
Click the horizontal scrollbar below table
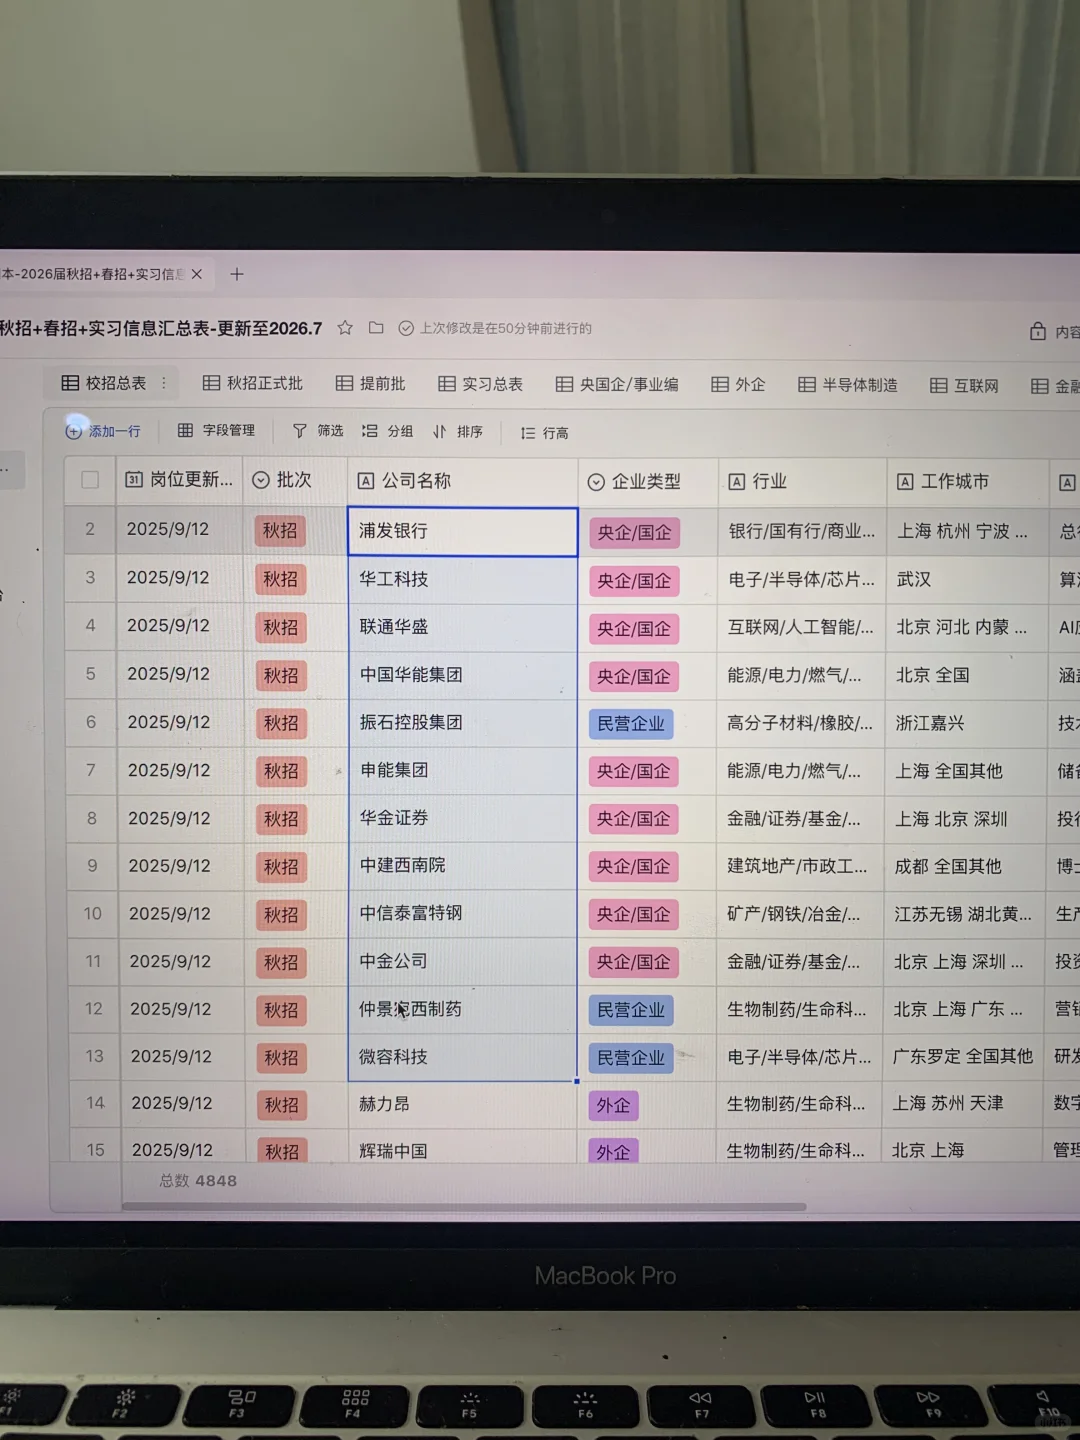pyautogui.click(x=463, y=1207)
